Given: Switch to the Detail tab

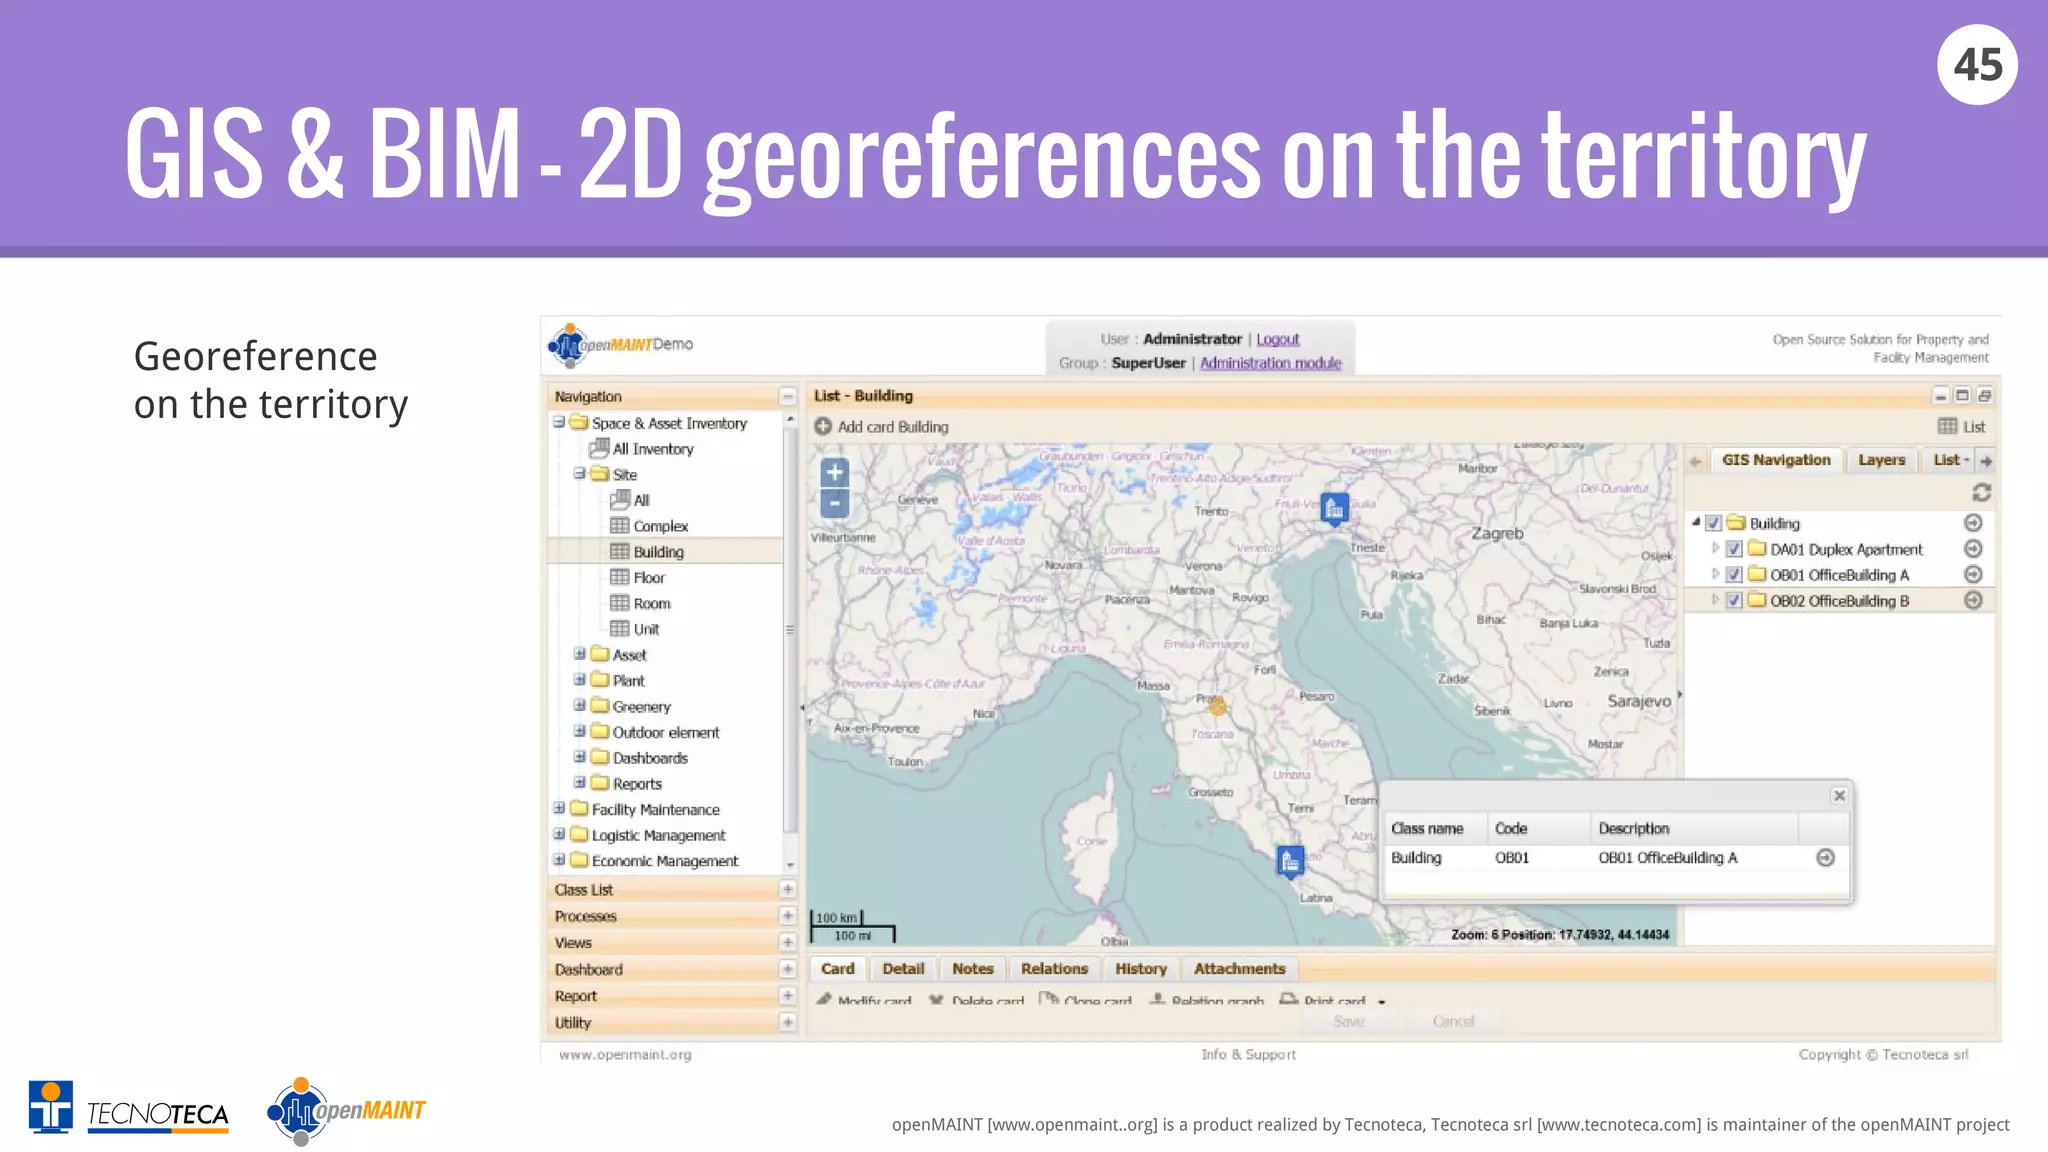Looking at the screenshot, I should 903,969.
